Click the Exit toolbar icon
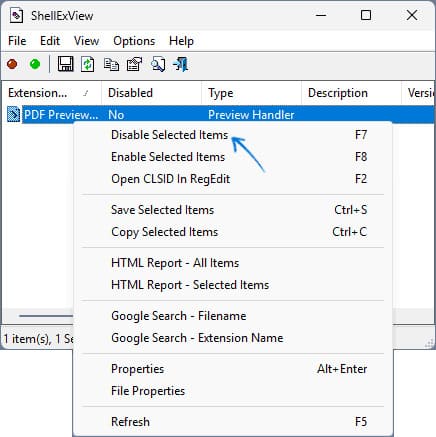The image size is (436, 437). 181,64
